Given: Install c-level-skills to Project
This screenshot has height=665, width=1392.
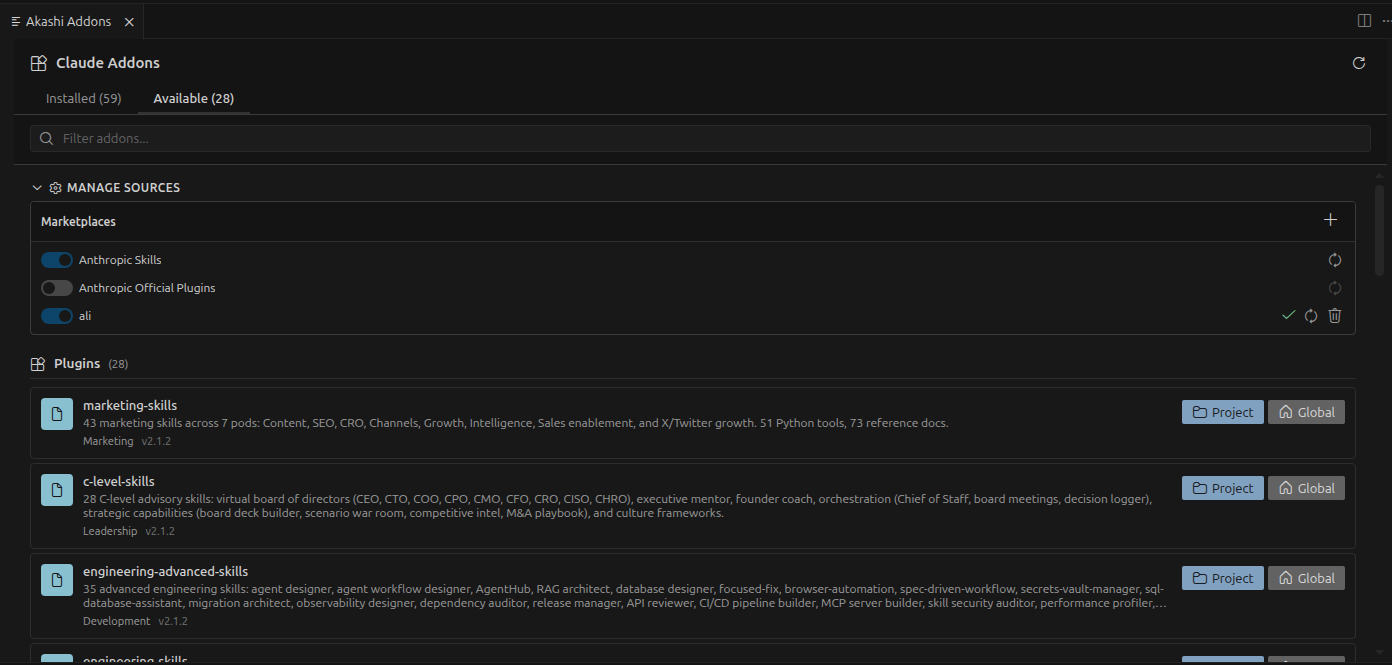Looking at the screenshot, I should pyautogui.click(x=1223, y=488).
